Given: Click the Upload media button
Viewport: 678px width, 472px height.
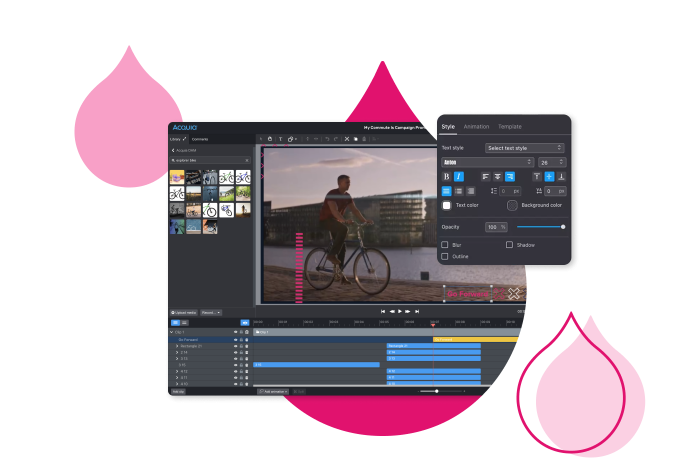Looking at the screenshot, I should tap(184, 313).
